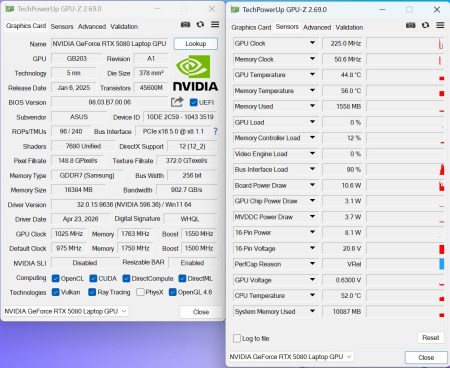This screenshot has height=368, width=450.
Task: Open Memory Controller Load dropdown arrow
Action: [x=312, y=137]
